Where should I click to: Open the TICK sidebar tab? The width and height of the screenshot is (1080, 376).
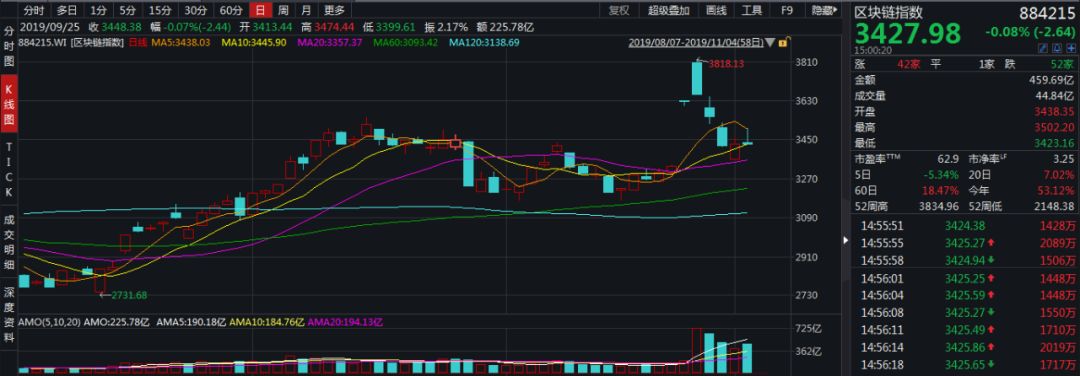pyautogui.click(x=9, y=169)
